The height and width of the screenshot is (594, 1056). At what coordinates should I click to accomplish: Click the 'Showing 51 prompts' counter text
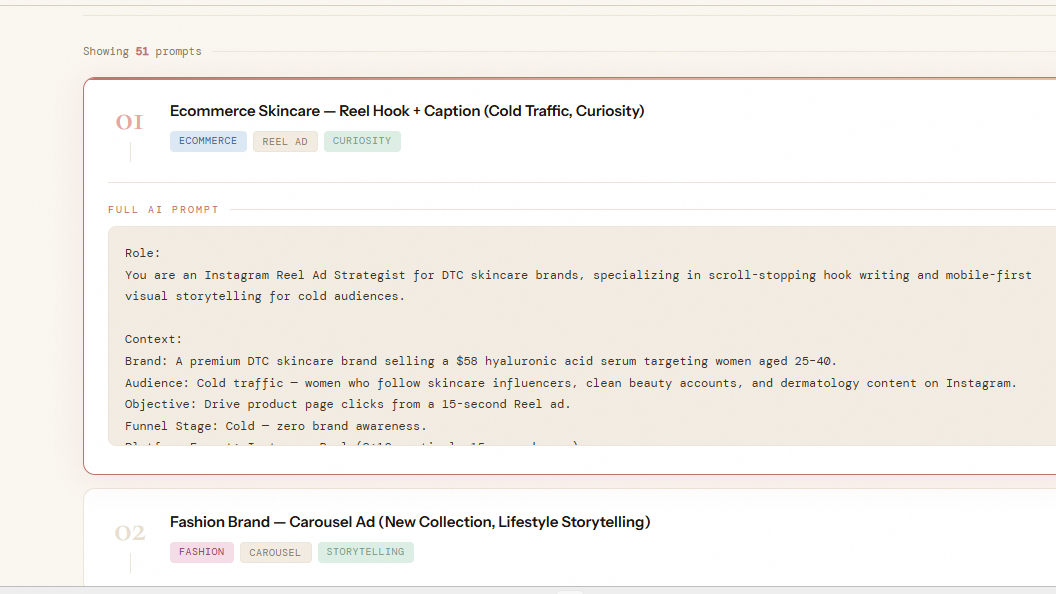coord(142,51)
